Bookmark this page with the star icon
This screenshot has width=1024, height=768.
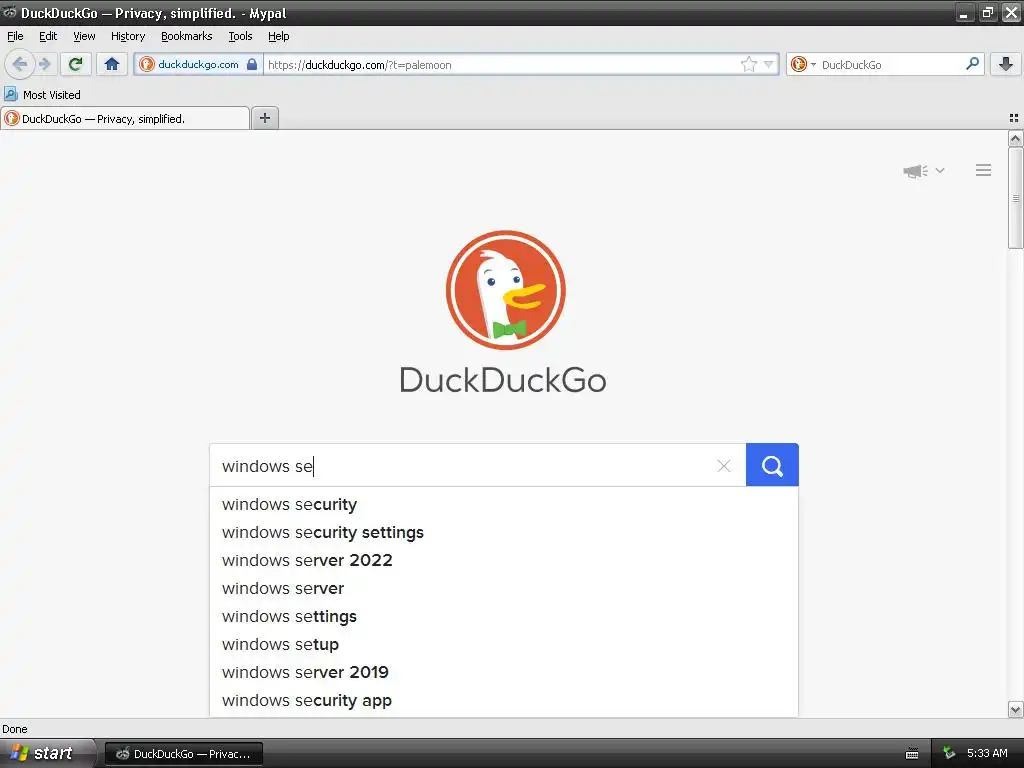click(748, 64)
